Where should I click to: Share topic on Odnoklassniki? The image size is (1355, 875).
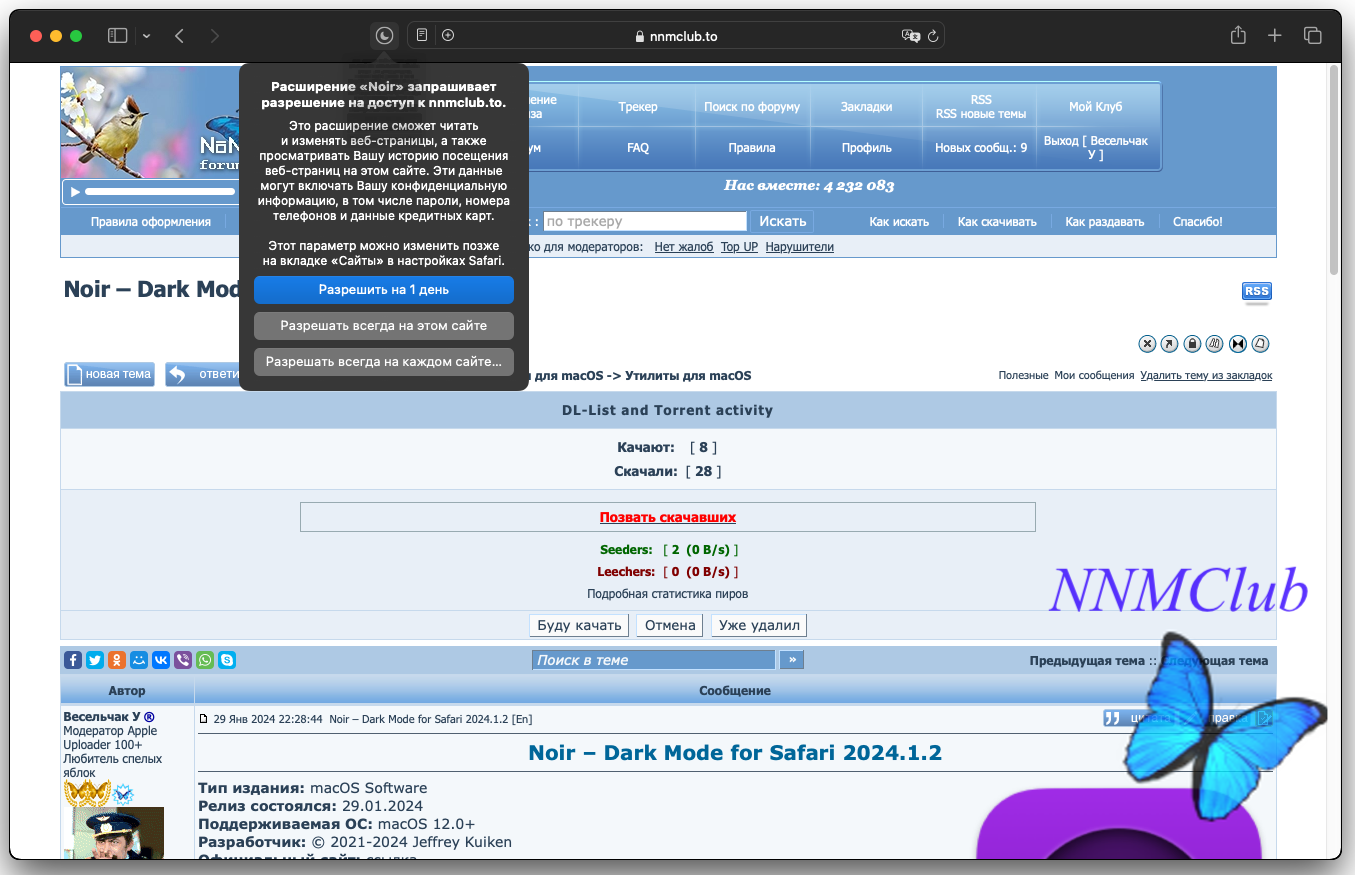point(117,660)
